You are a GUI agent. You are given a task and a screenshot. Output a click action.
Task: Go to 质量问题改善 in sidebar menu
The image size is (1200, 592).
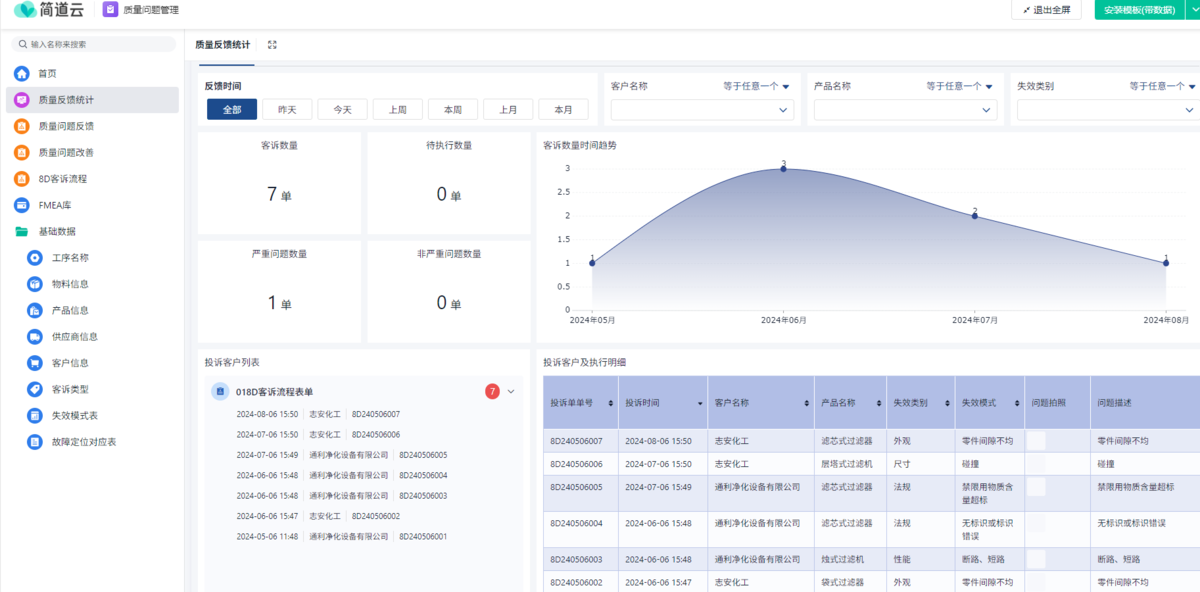(x=66, y=153)
